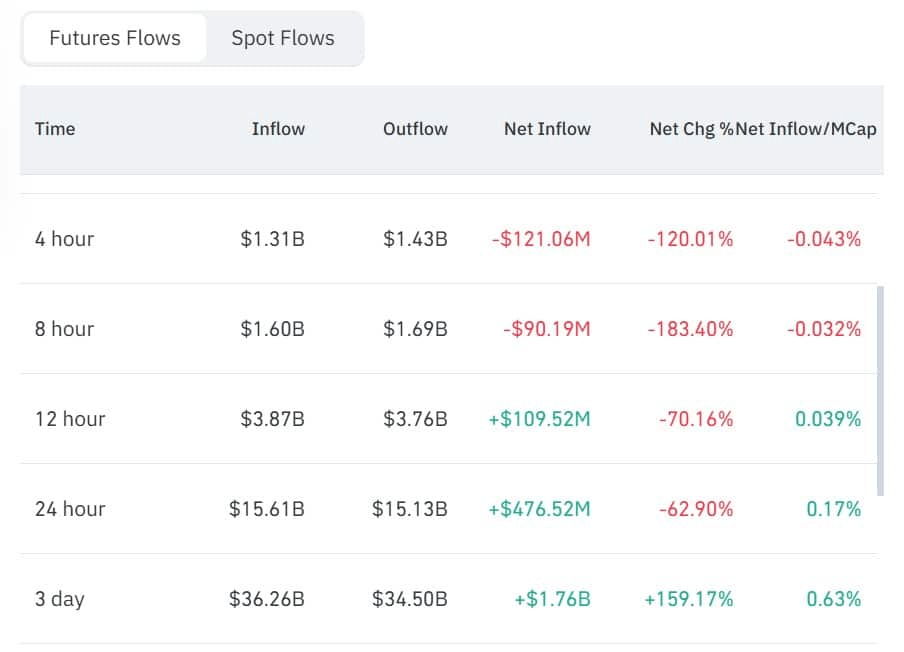The height and width of the screenshot is (652, 904).
Task: Switch to the Futures Flows tab
Action: coord(115,39)
